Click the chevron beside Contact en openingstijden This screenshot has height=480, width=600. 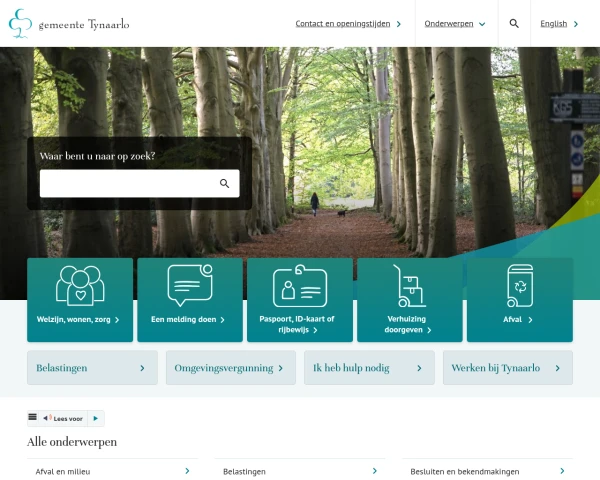pyautogui.click(x=399, y=24)
